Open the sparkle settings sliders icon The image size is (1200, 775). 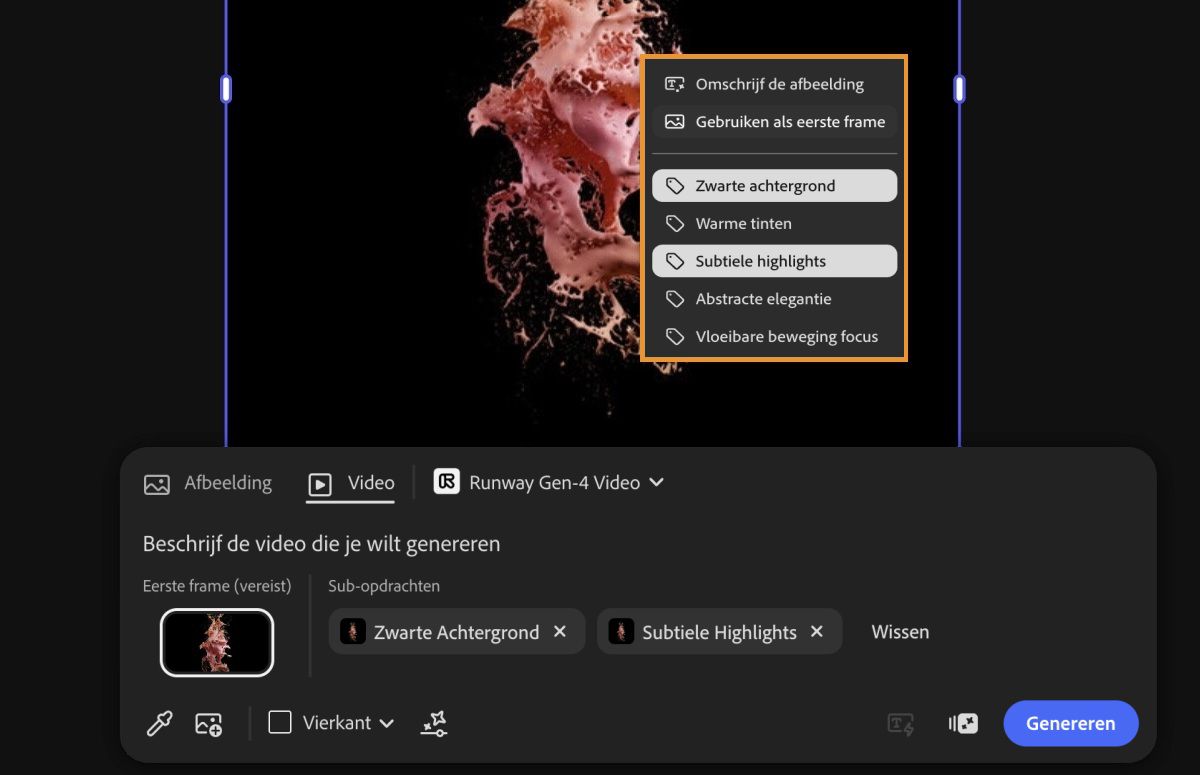pos(434,723)
